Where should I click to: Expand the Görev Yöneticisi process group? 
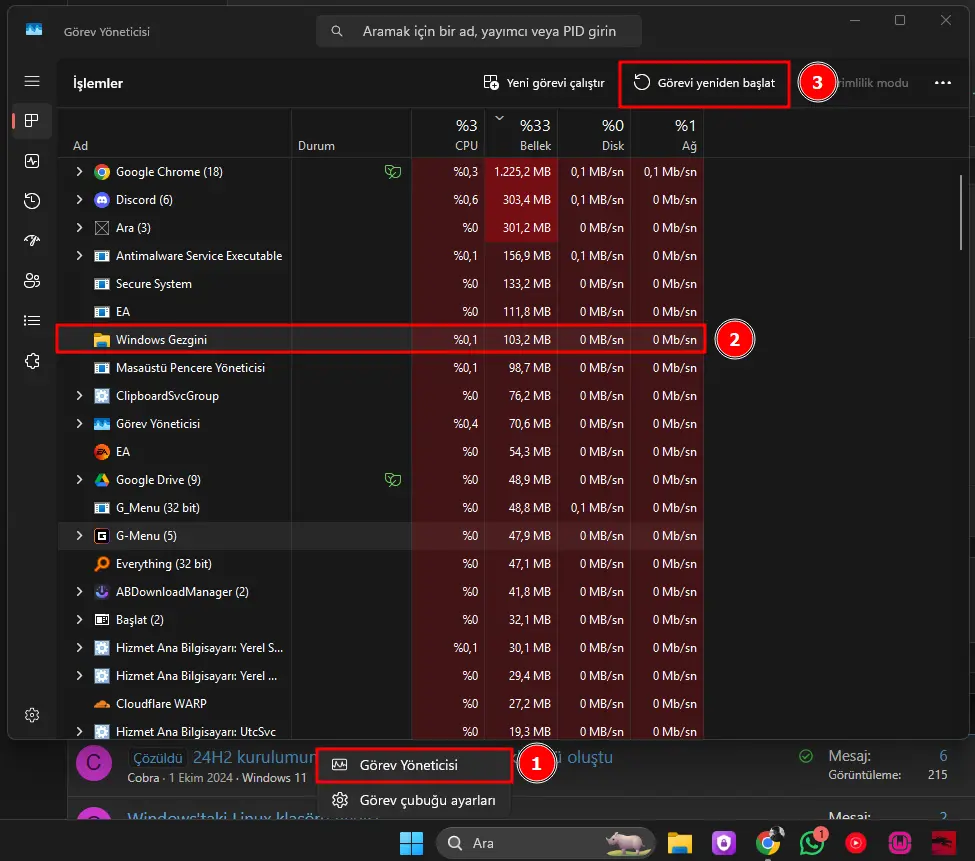coord(79,423)
